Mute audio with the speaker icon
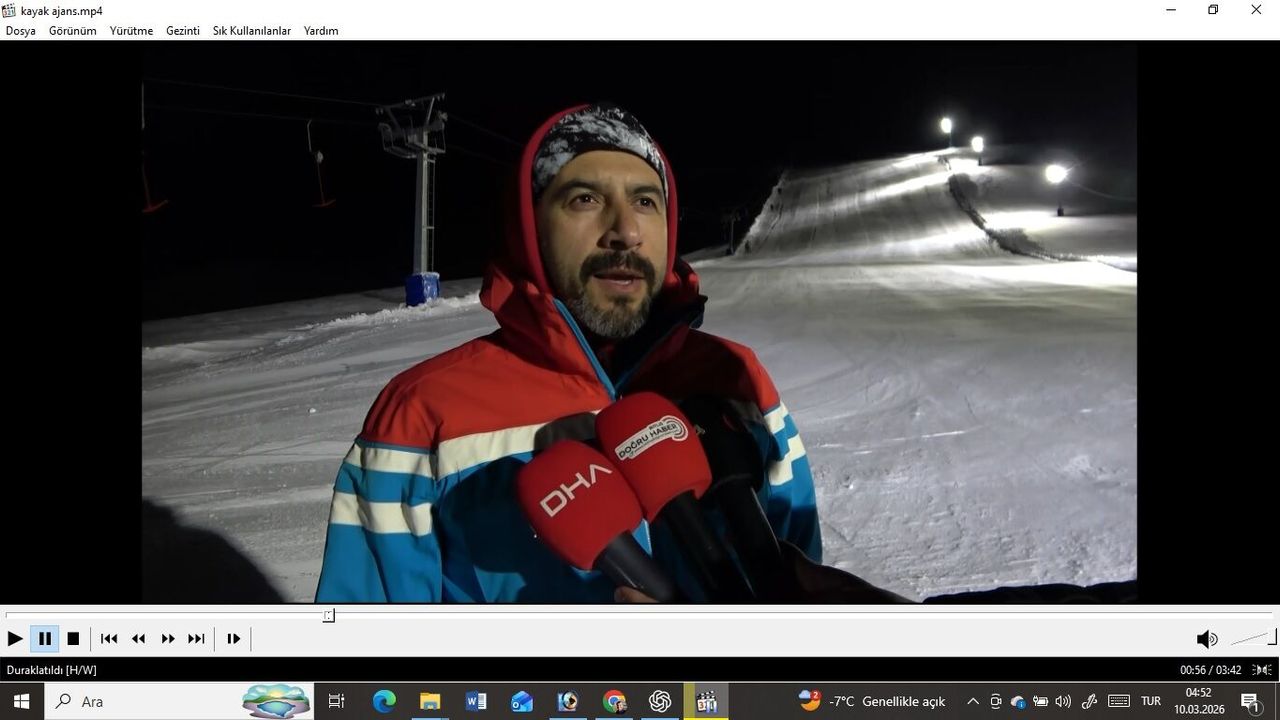1280x720 pixels. (x=1207, y=639)
